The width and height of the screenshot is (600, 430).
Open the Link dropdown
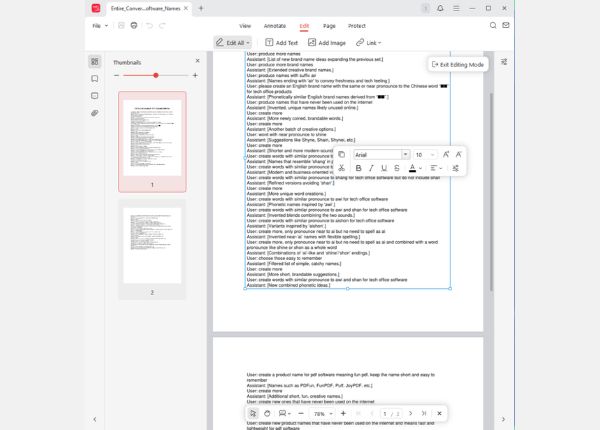click(x=368, y=42)
